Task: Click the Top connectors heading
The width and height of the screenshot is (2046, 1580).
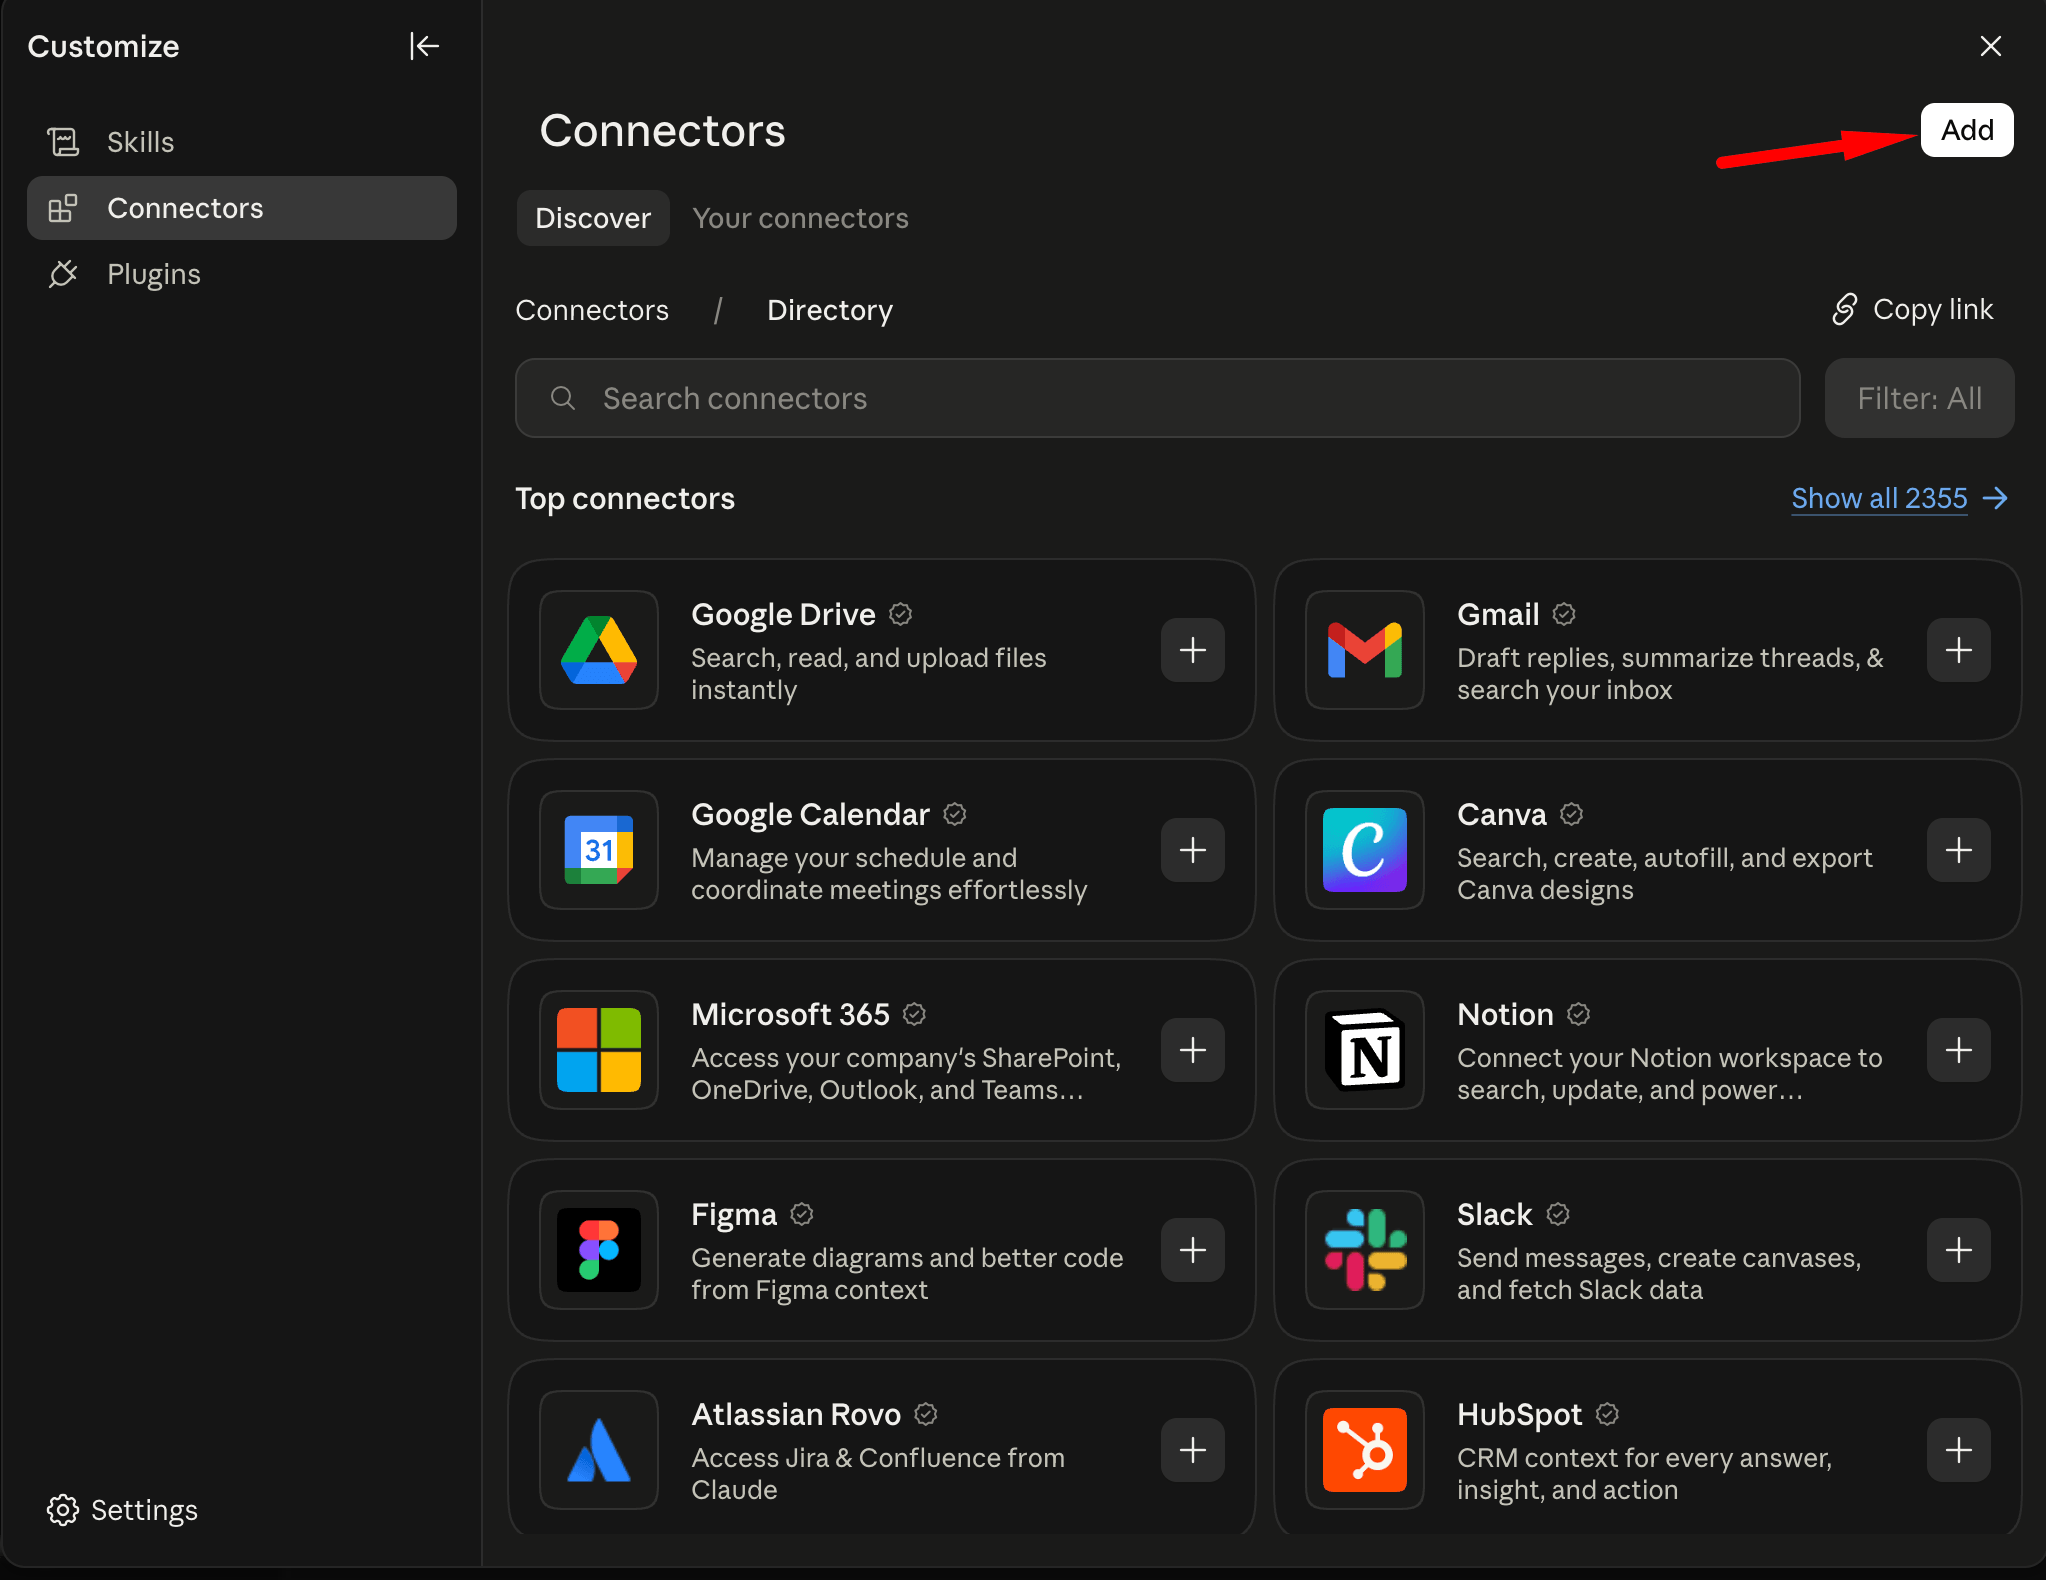Action: 625,498
